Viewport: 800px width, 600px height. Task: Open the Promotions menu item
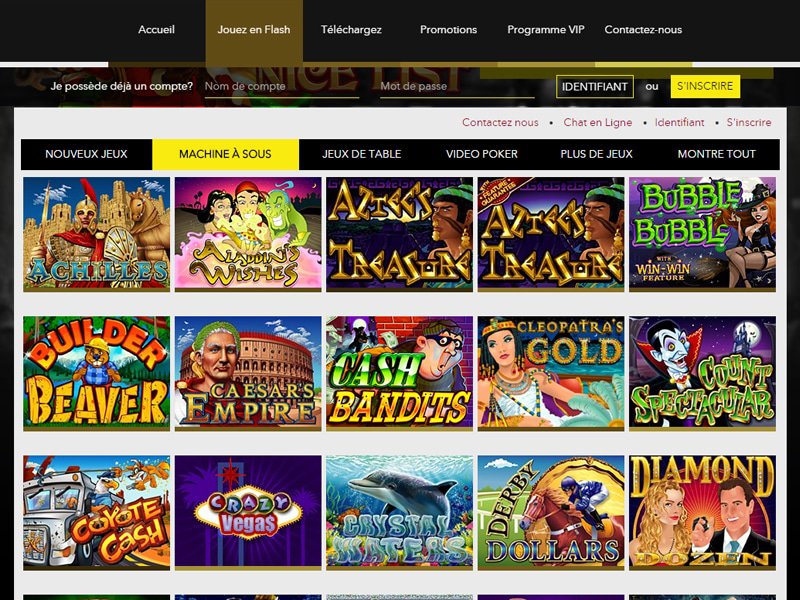tap(448, 30)
